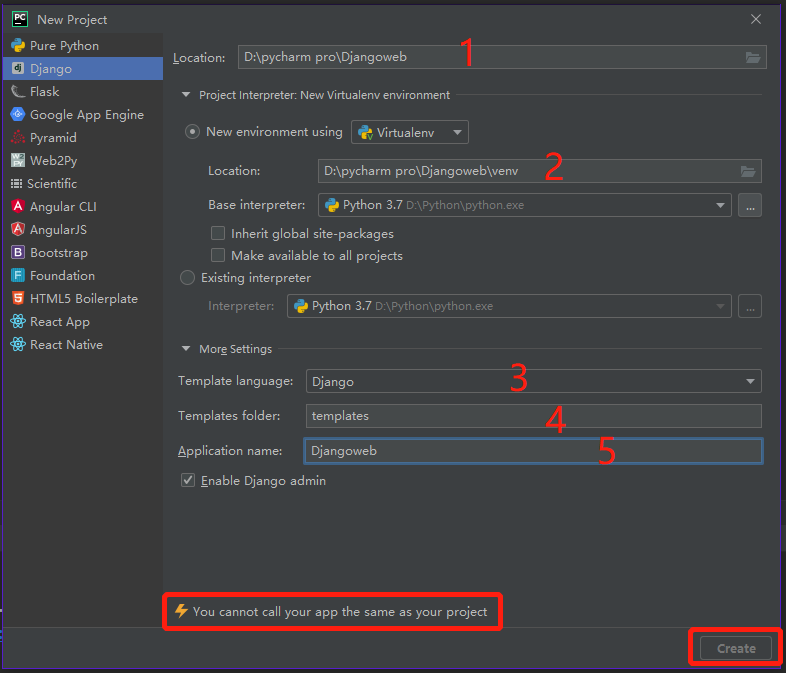
Task: Click the Pure Python icon
Action: coord(18,46)
